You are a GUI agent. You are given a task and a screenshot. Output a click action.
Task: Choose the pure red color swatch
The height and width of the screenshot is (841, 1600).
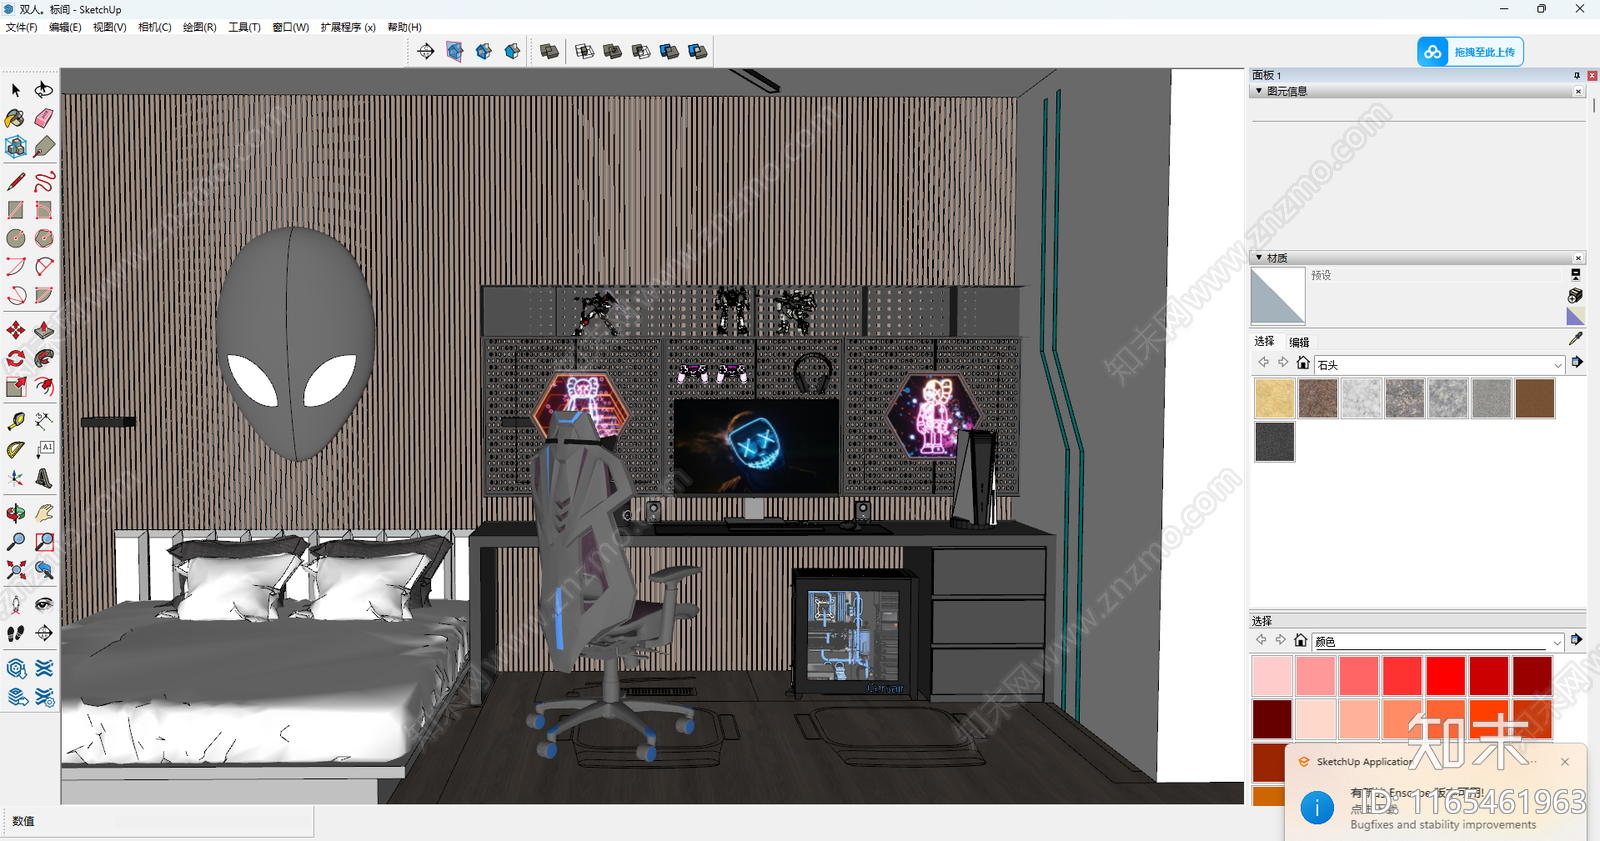point(1445,676)
